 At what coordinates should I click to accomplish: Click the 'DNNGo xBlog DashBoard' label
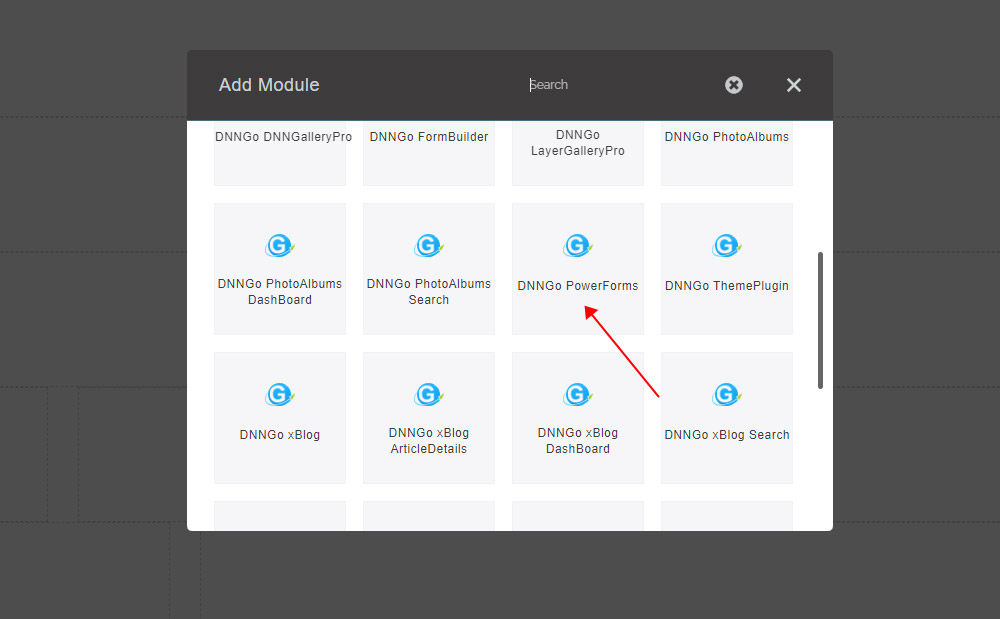[x=578, y=441]
